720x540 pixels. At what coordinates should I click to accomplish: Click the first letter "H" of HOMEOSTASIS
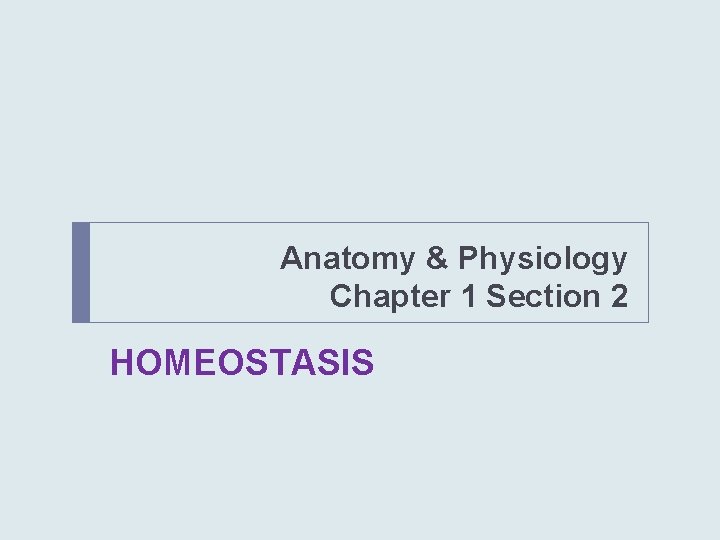[x=122, y=362]
